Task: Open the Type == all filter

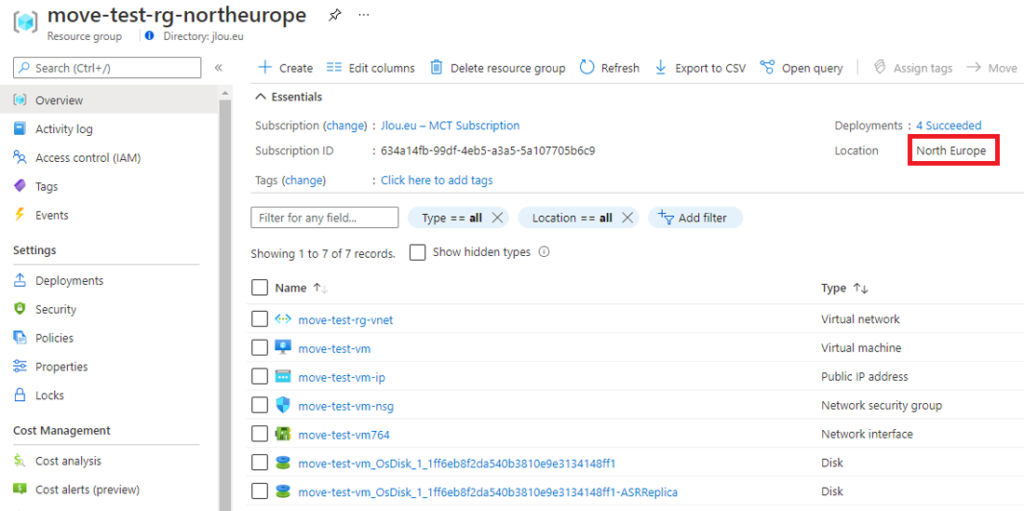Action: click(x=452, y=218)
